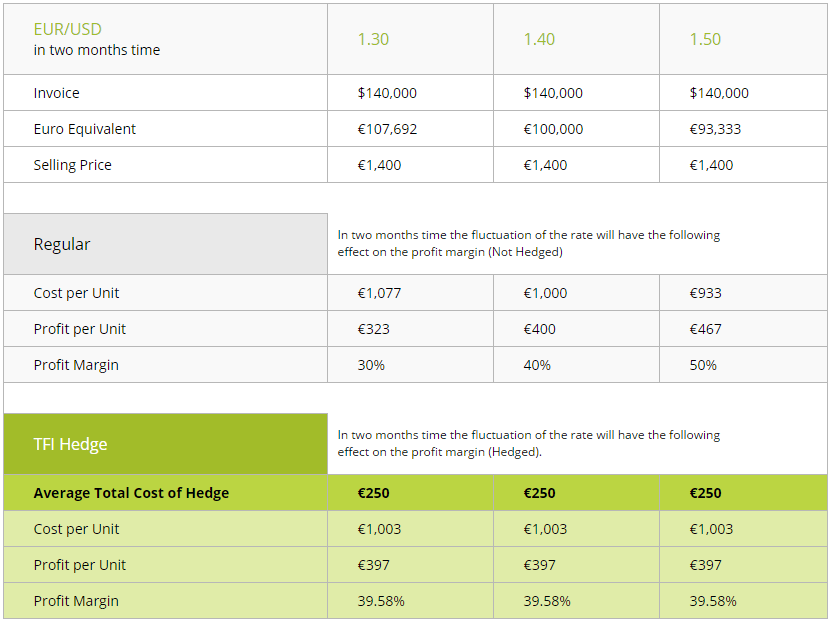The image size is (832, 623).
Task: Click the Not Hedged description text
Action: coord(530,243)
